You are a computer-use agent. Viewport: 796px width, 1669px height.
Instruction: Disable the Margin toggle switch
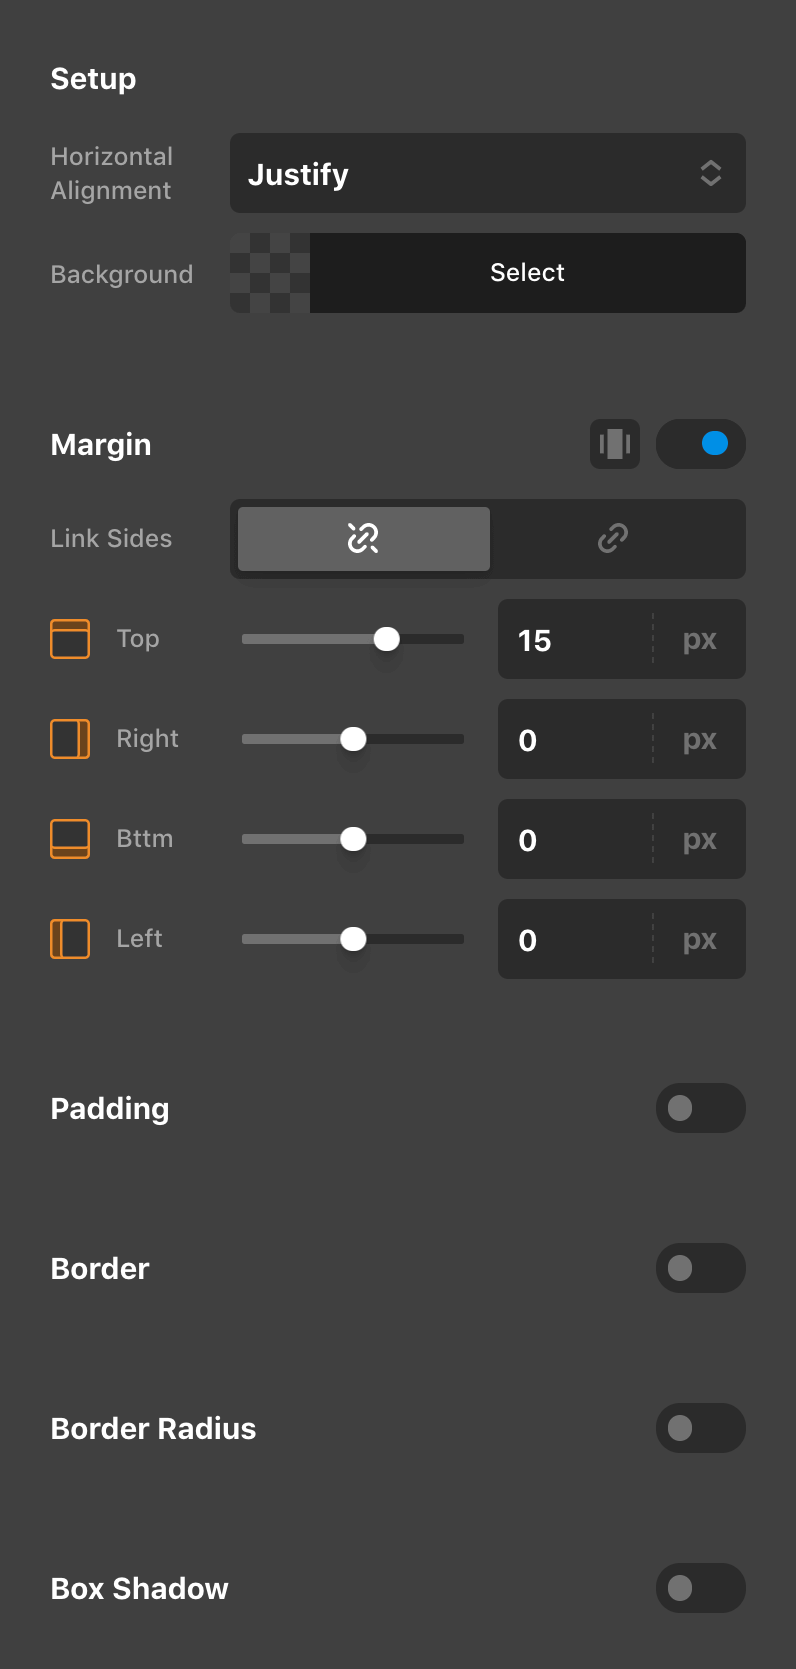click(x=700, y=444)
